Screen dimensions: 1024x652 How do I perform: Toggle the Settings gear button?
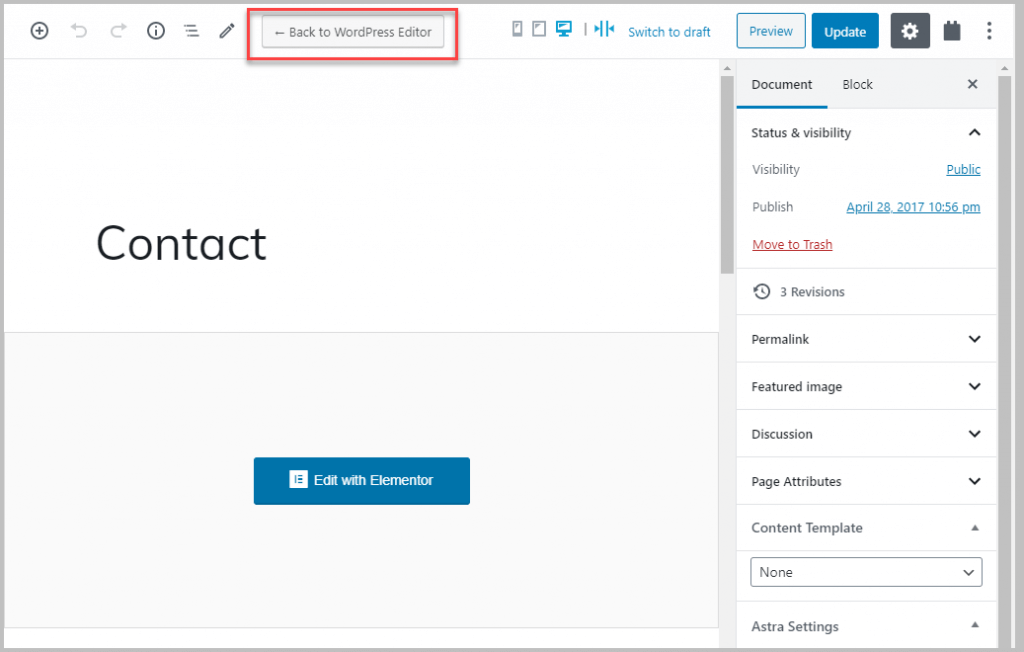pos(910,31)
